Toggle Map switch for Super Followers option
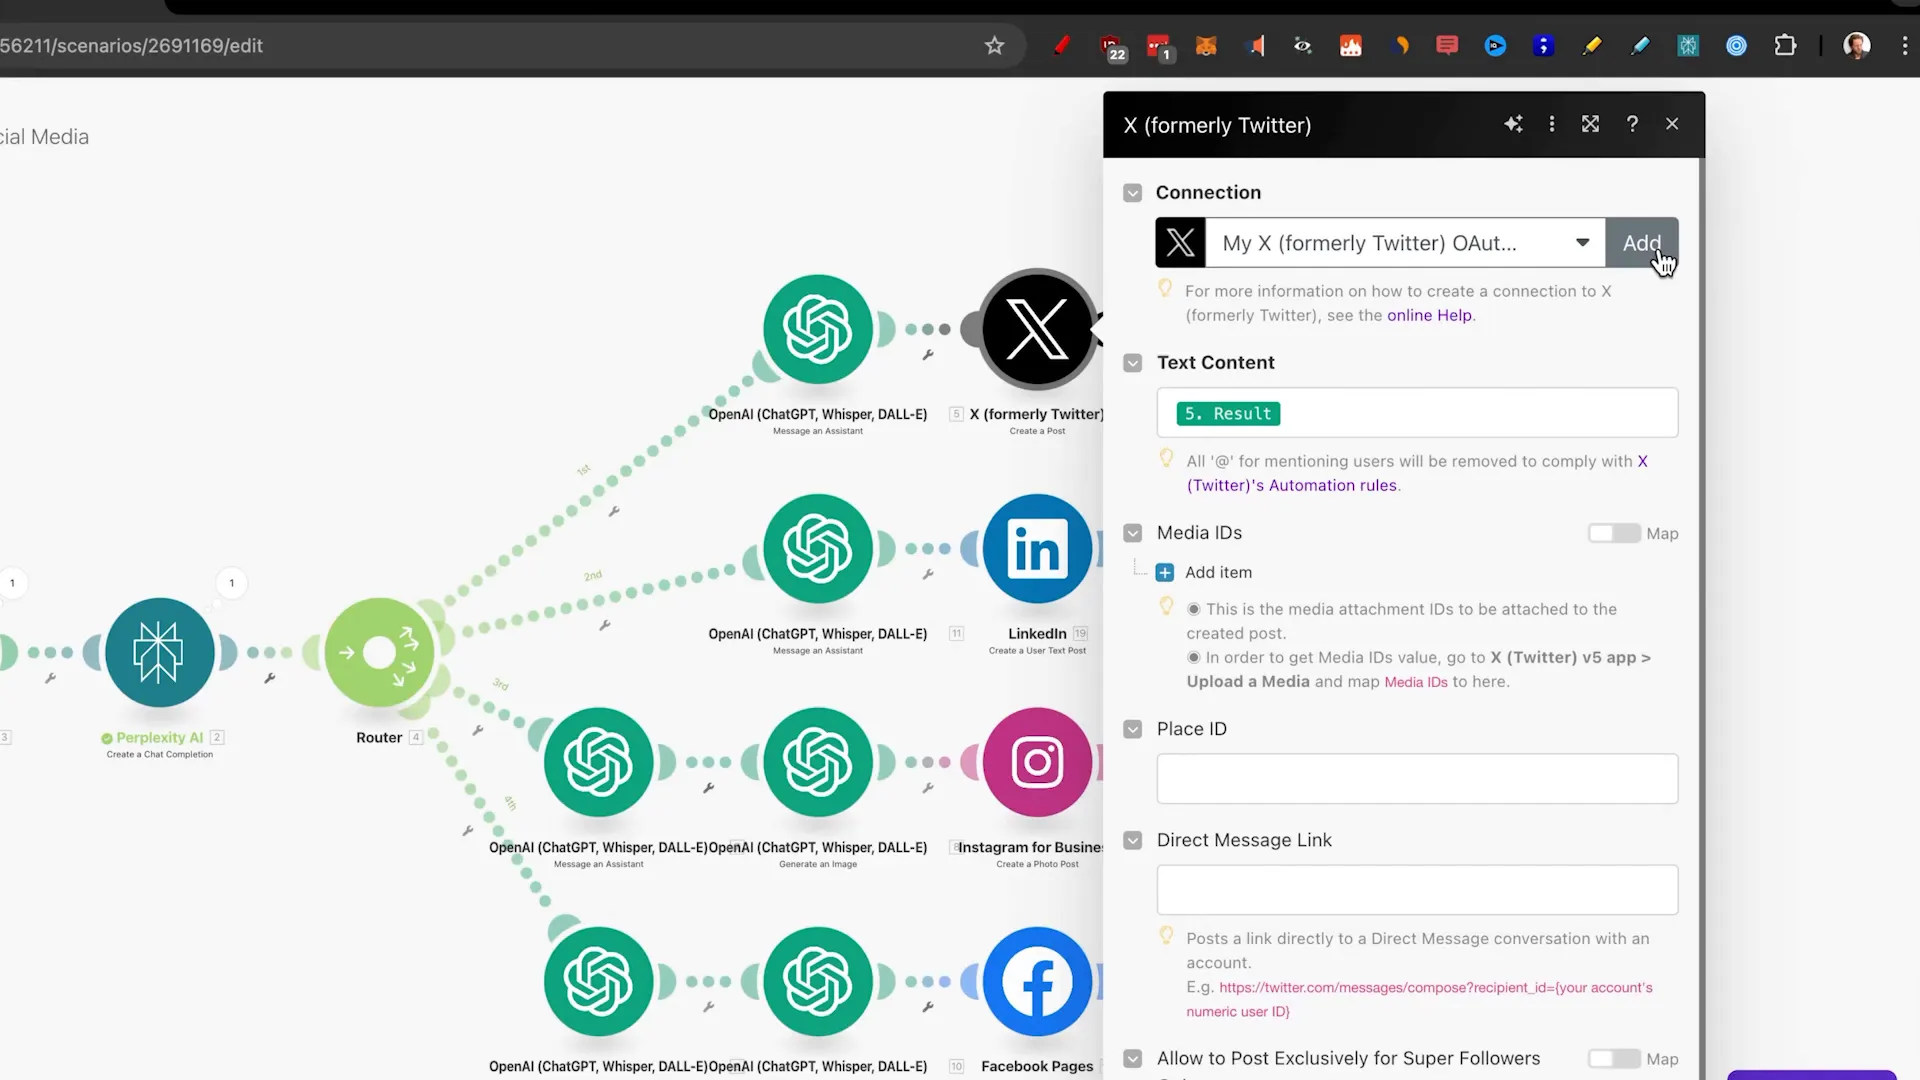The height and width of the screenshot is (1080, 1920). 1614,1059
